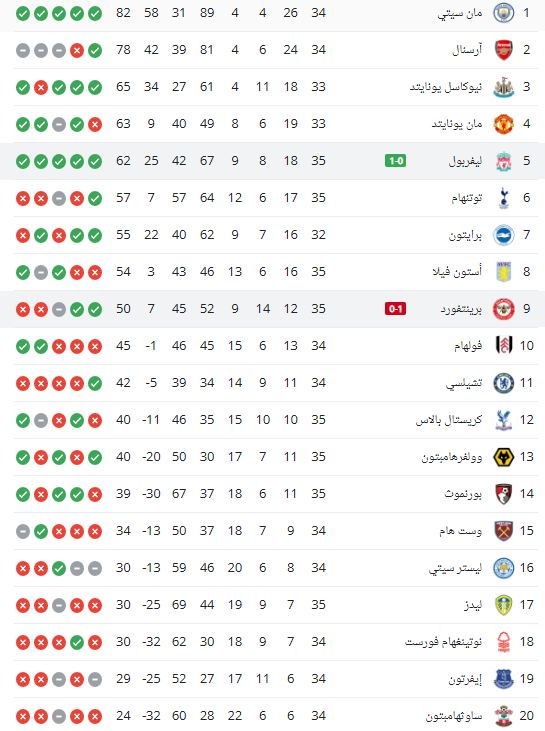The height and width of the screenshot is (731, 545).
Task: Select the كريستال بالاس team name
Action: coord(448,420)
